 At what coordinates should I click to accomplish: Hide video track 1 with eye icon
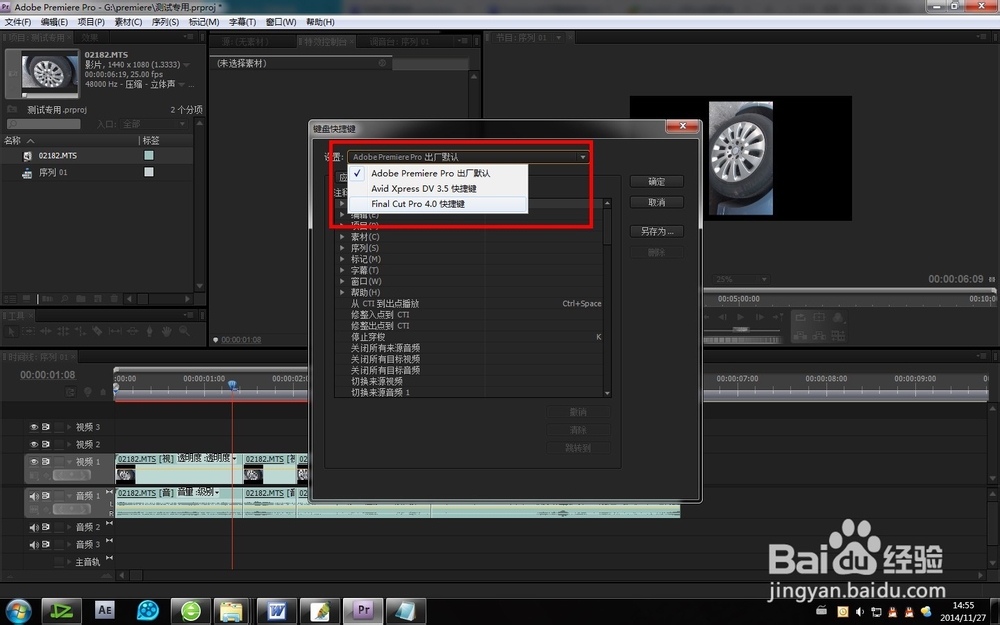pyautogui.click(x=34, y=462)
